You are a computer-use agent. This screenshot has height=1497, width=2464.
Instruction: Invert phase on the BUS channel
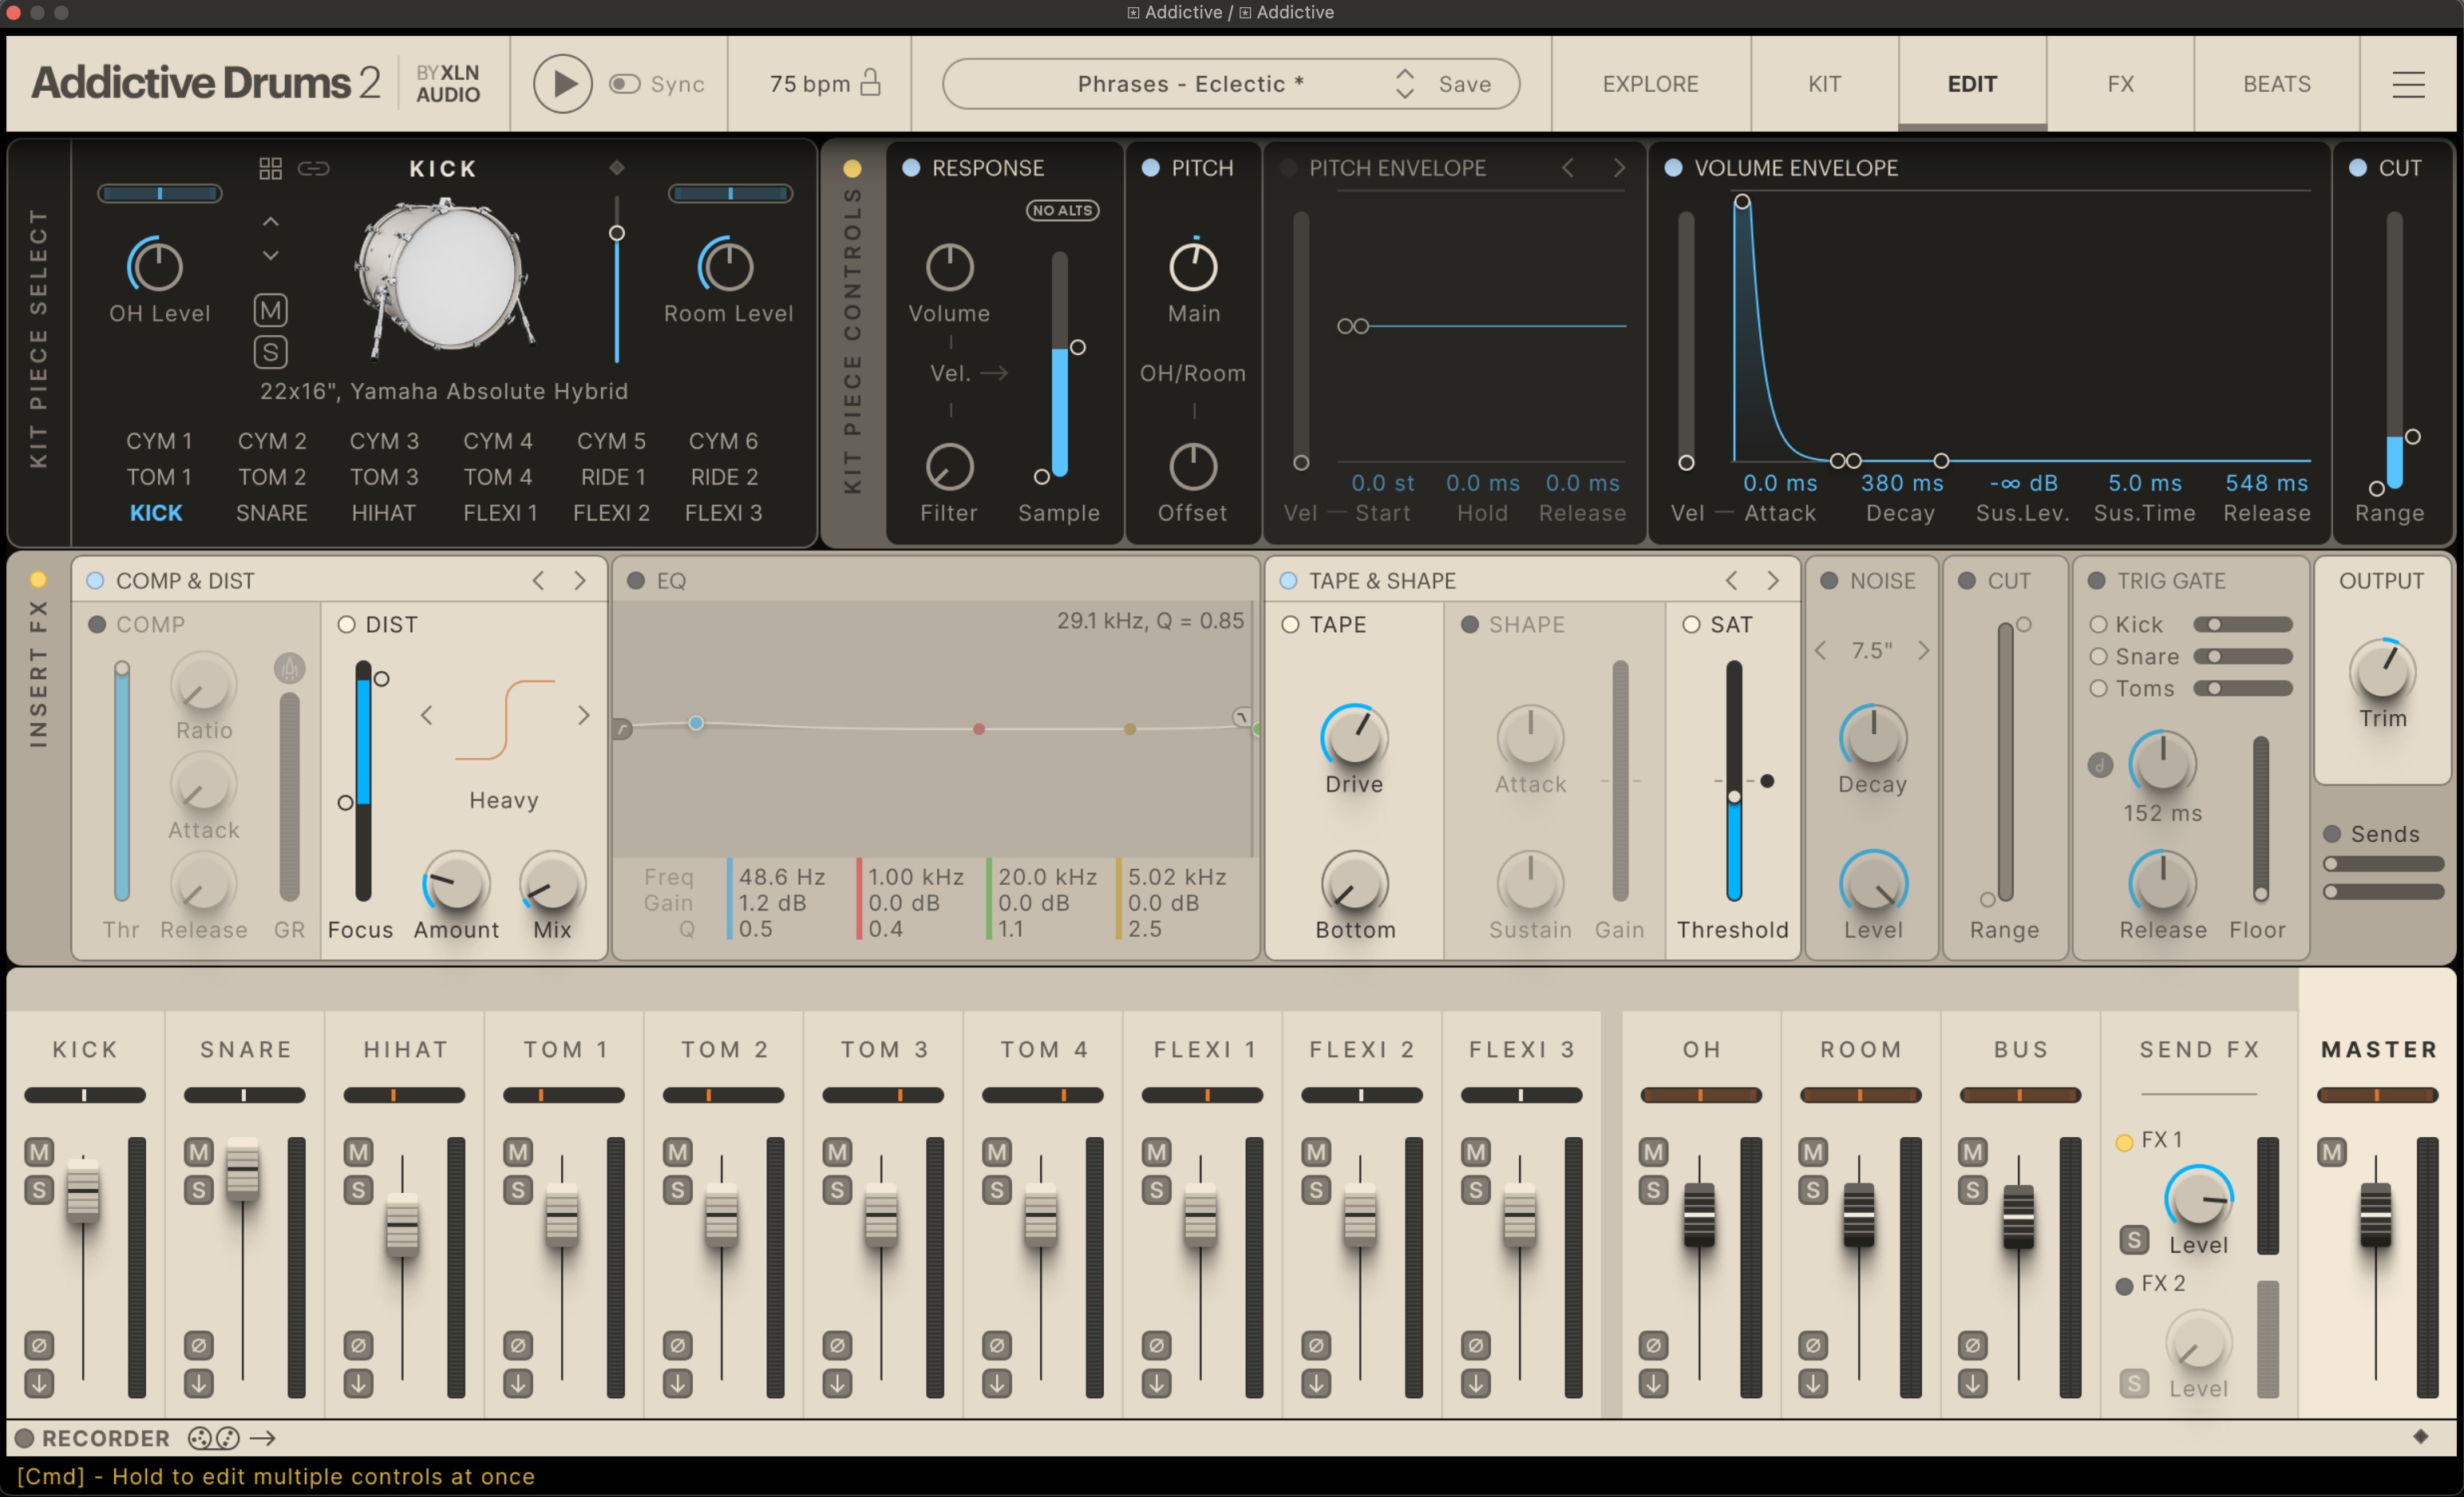point(1972,1345)
